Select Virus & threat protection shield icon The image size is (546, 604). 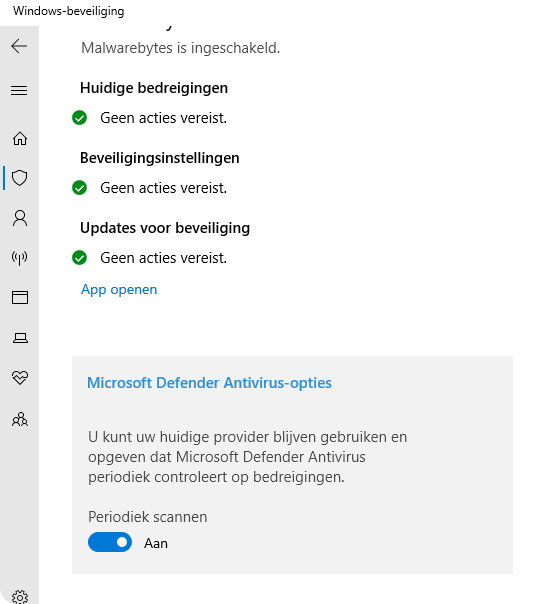(x=20, y=178)
